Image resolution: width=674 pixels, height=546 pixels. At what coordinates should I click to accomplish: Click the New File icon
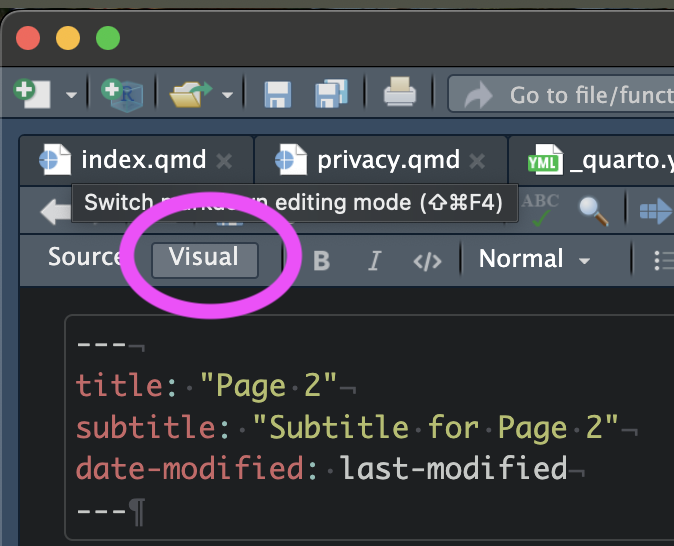tap(32, 94)
